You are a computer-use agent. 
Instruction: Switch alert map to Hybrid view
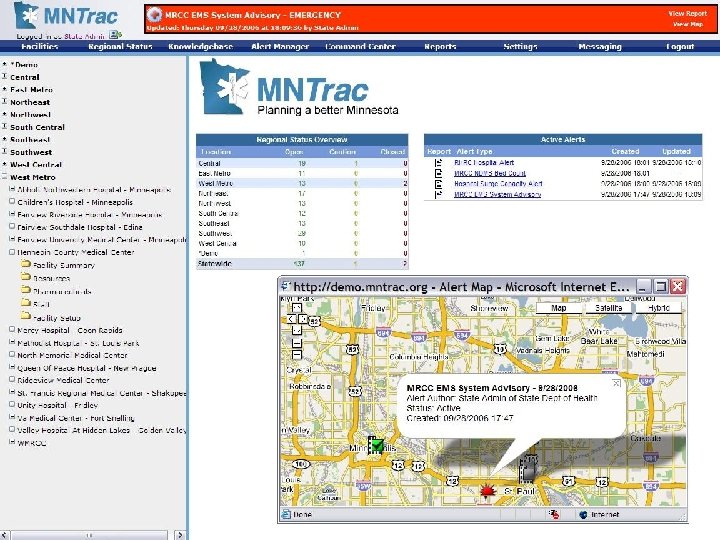[x=659, y=308]
